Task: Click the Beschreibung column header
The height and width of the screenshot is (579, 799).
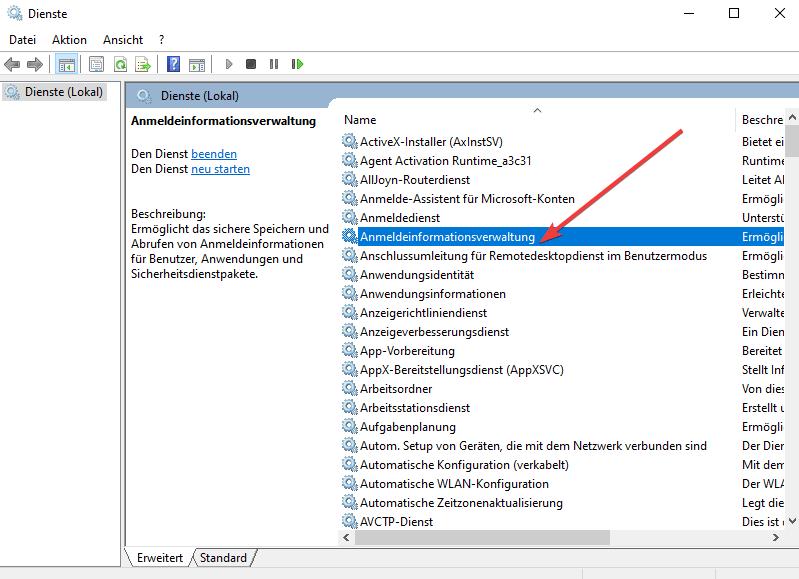Action: (762, 120)
